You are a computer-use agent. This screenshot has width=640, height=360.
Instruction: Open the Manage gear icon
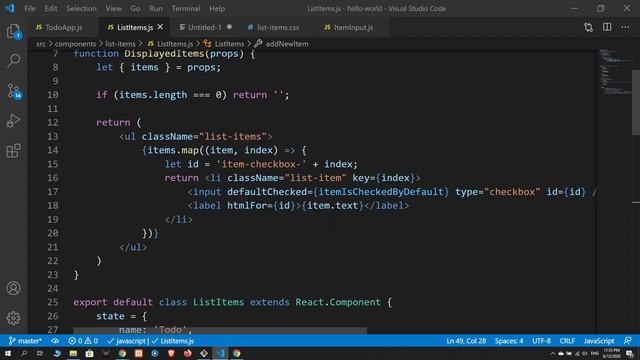pyautogui.click(x=13, y=318)
